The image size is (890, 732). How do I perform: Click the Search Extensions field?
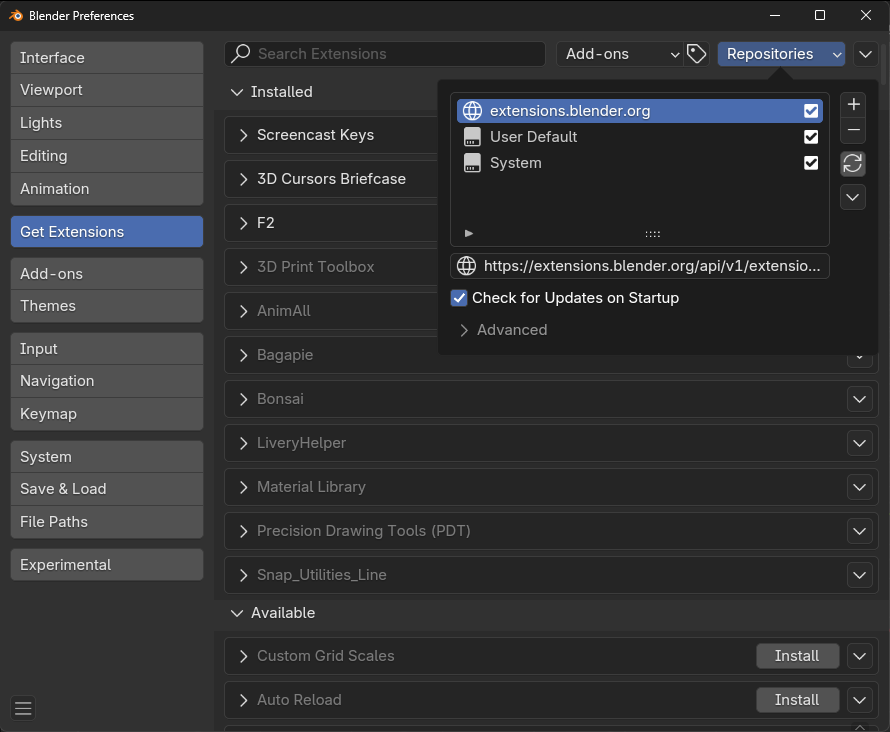click(x=385, y=54)
